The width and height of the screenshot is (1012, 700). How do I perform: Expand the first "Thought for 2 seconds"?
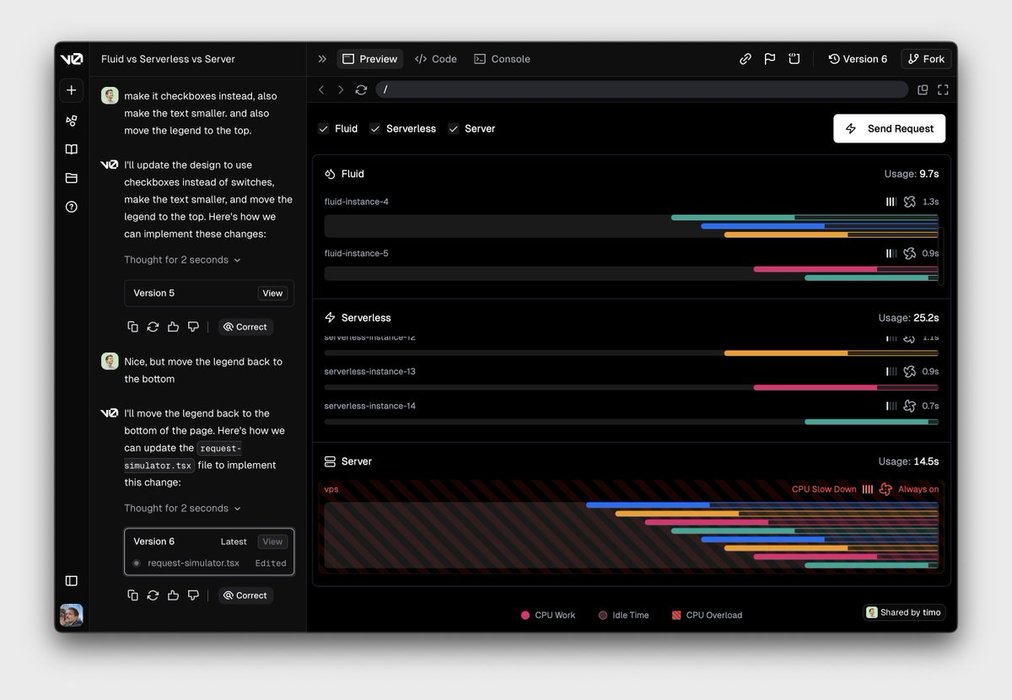click(x=182, y=260)
